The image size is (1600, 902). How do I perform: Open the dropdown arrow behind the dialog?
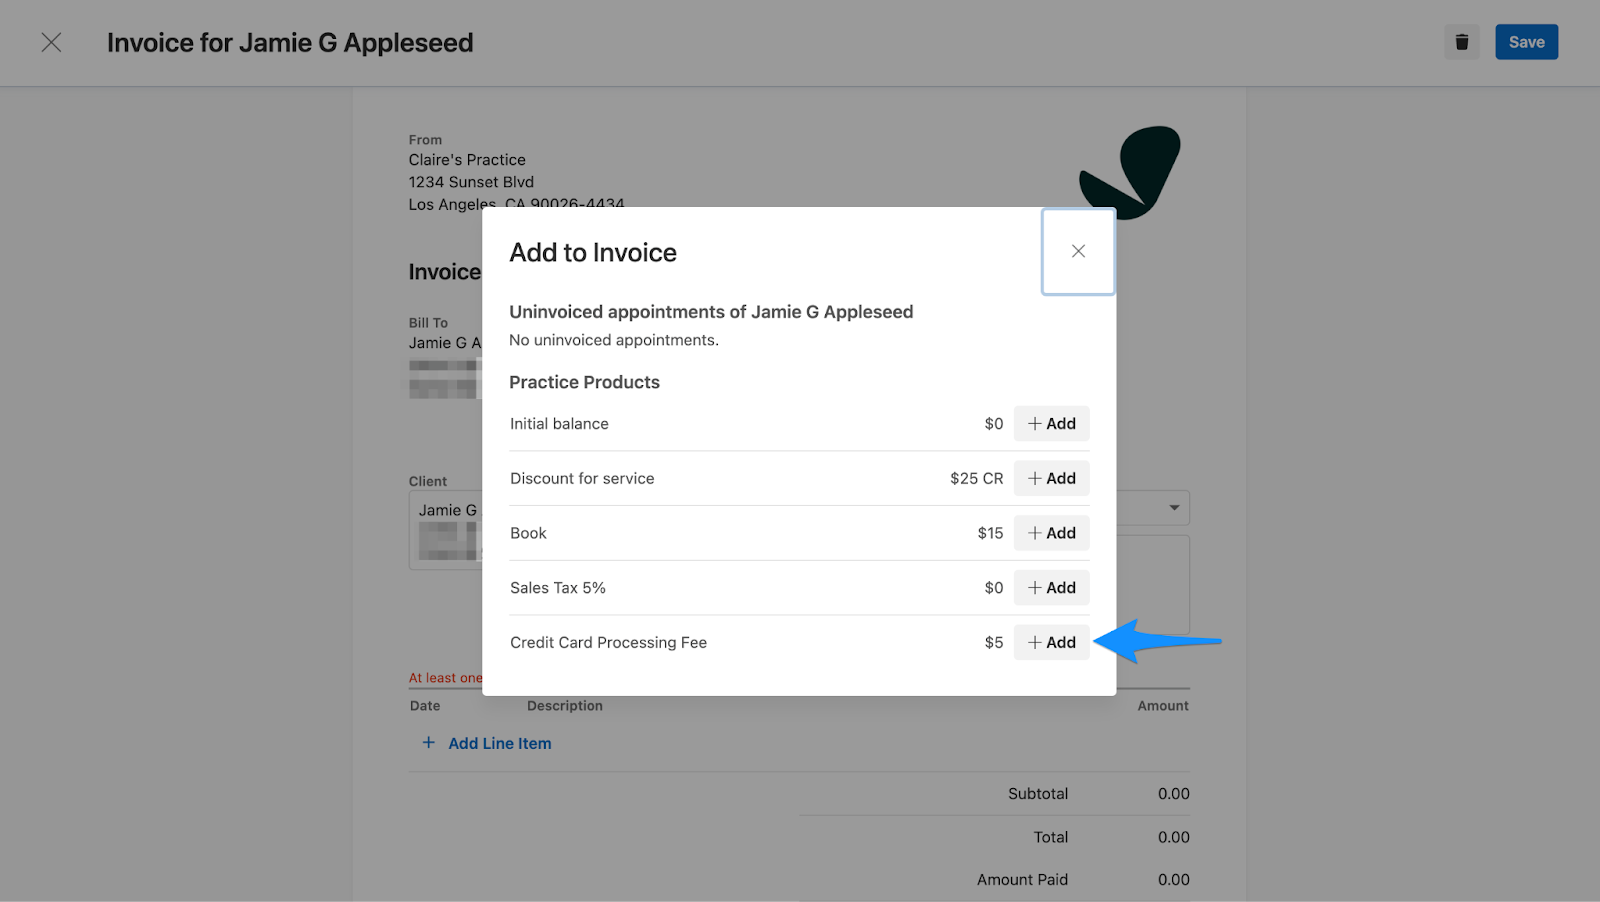coord(1174,508)
